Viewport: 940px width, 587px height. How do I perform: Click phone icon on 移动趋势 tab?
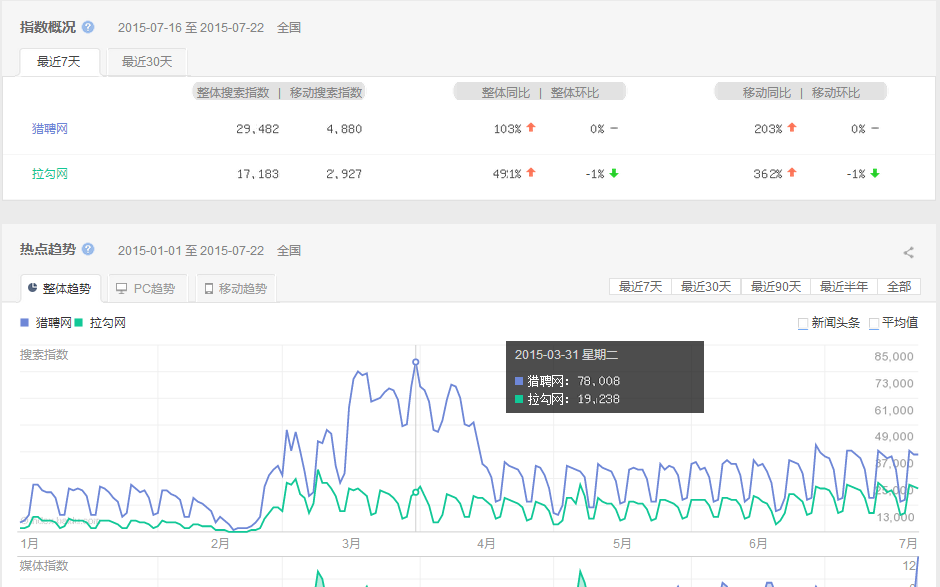pyautogui.click(x=209, y=288)
